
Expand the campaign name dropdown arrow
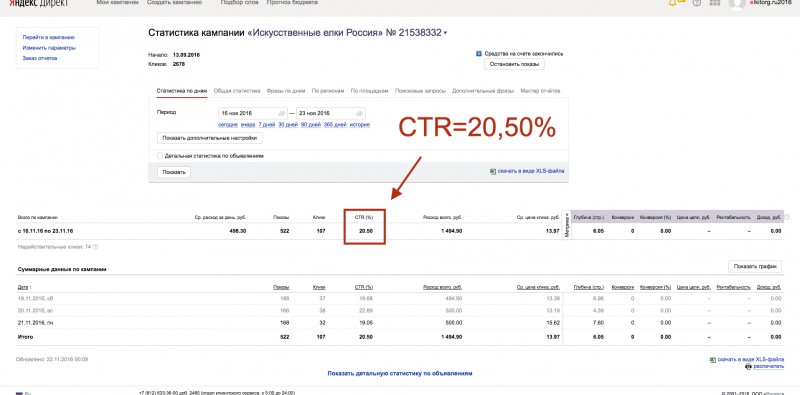click(445, 33)
